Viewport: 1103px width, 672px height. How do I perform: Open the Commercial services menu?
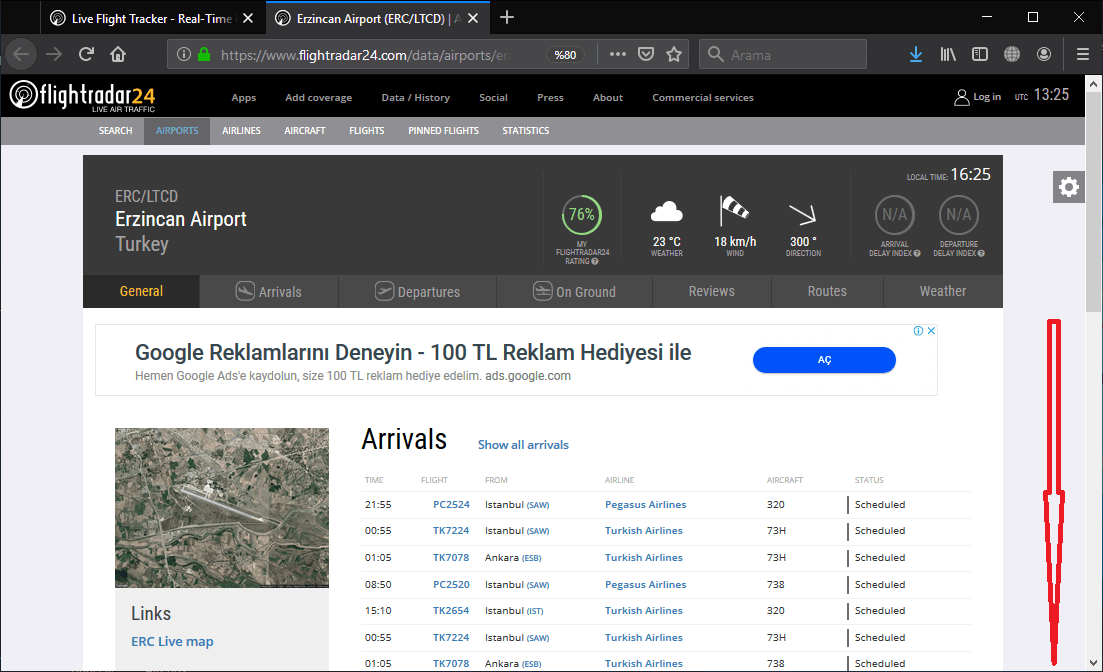pyautogui.click(x=702, y=98)
